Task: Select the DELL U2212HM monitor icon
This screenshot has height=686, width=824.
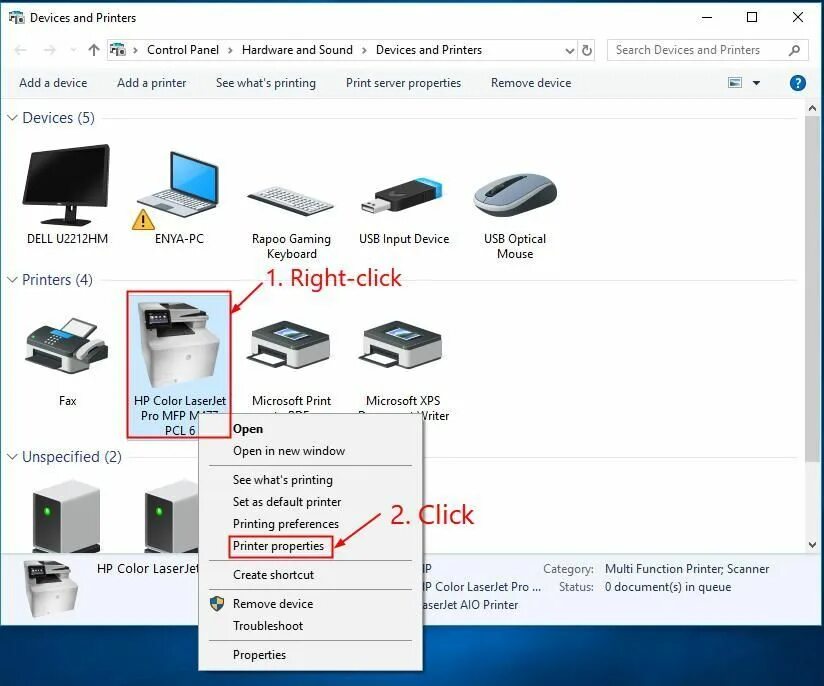Action: [x=67, y=185]
